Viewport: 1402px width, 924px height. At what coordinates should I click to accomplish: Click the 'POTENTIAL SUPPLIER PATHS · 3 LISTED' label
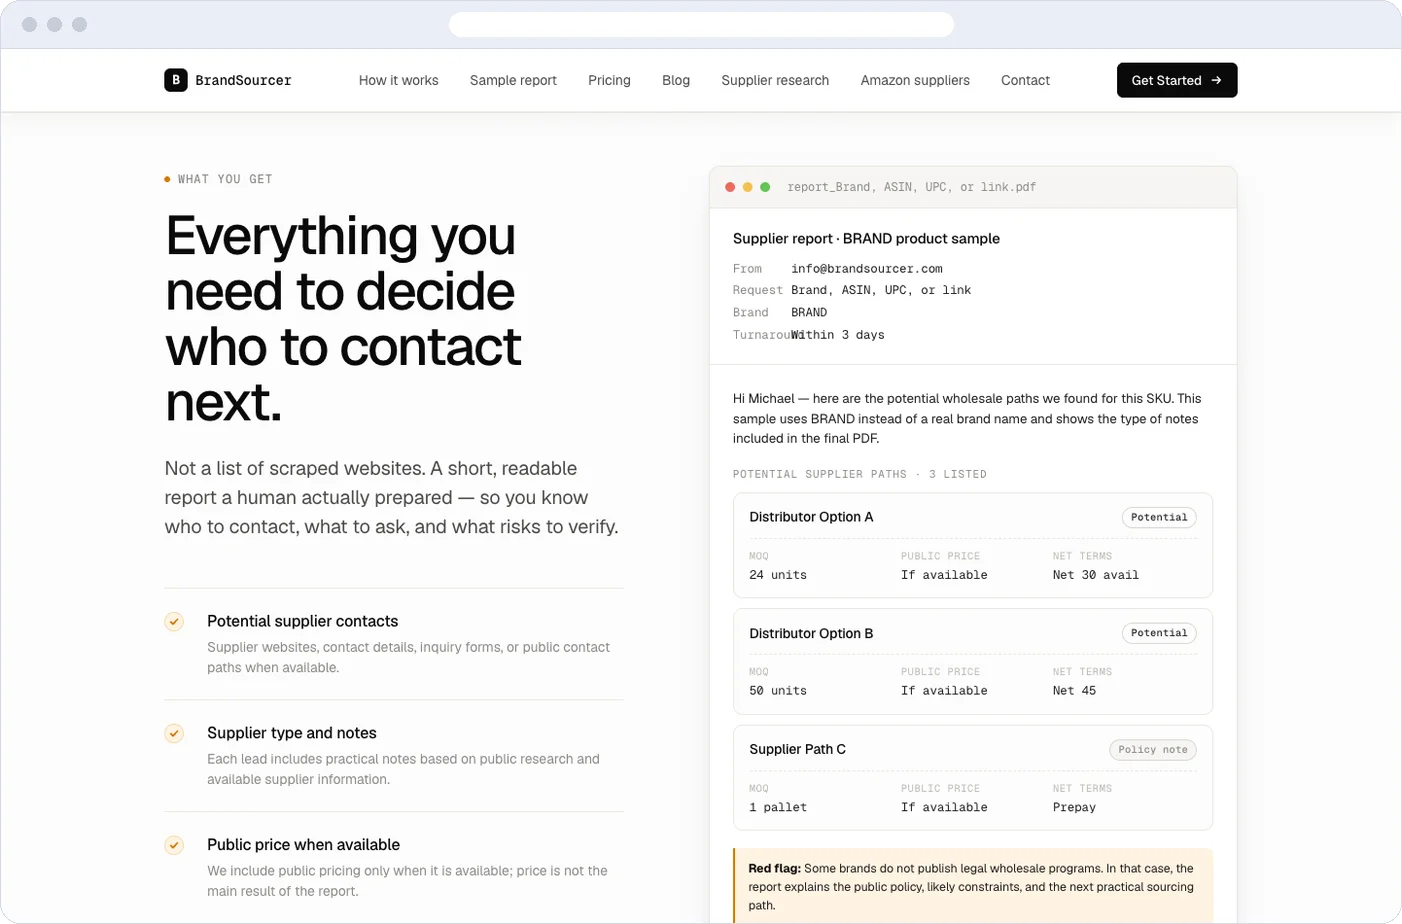tap(860, 474)
